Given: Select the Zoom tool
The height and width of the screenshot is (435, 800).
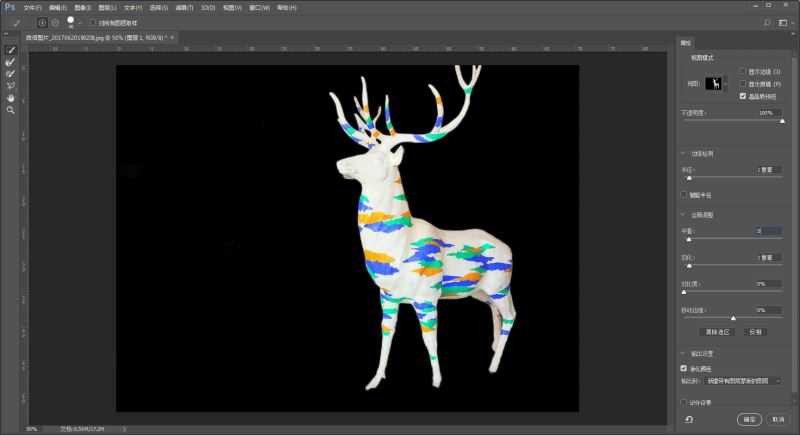Looking at the screenshot, I should pyautogui.click(x=11, y=110).
